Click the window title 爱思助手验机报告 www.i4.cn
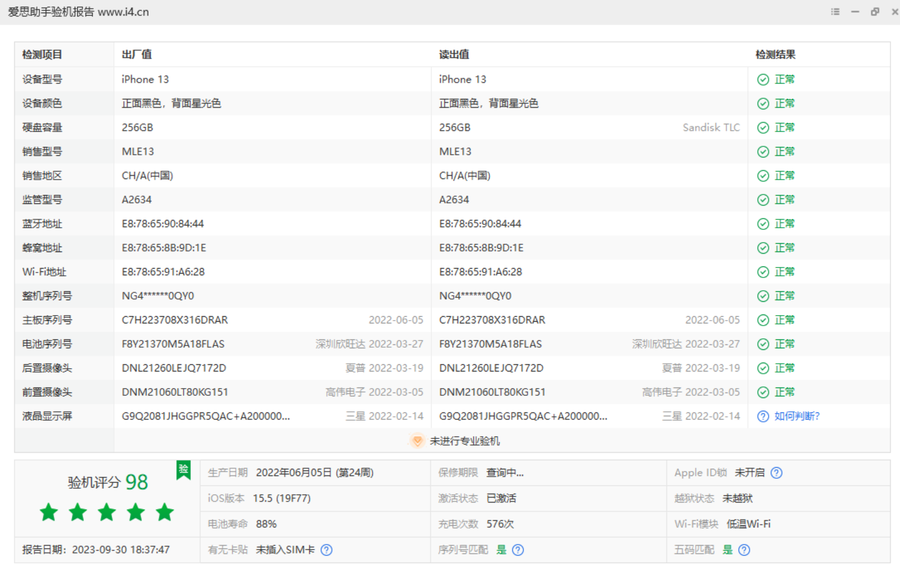Image resolution: width=900 pixels, height=571 pixels. 78,12
